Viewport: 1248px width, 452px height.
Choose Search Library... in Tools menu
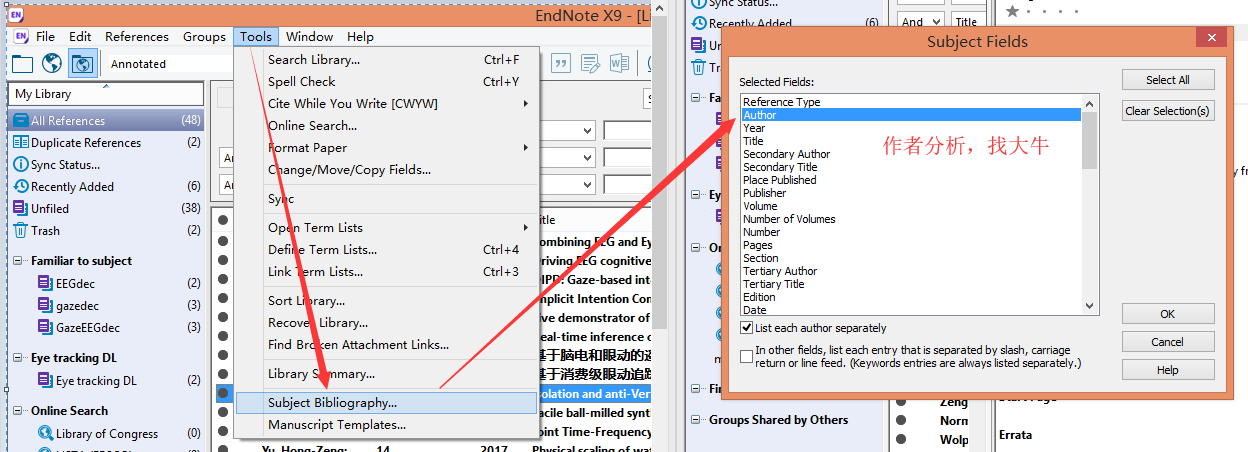click(387, 60)
